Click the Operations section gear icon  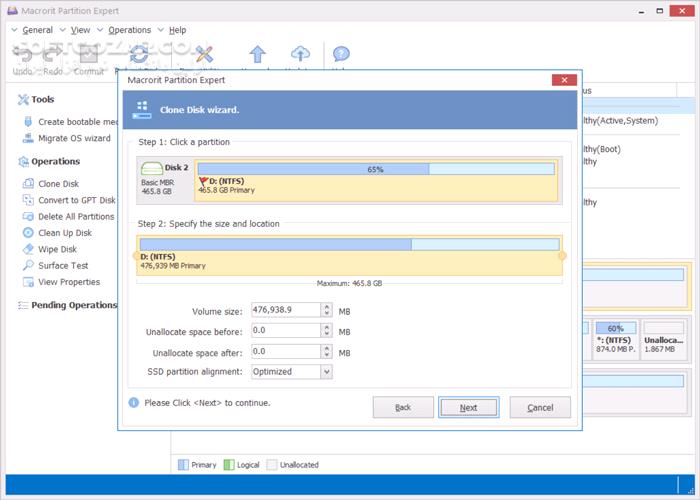[x=23, y=162]
